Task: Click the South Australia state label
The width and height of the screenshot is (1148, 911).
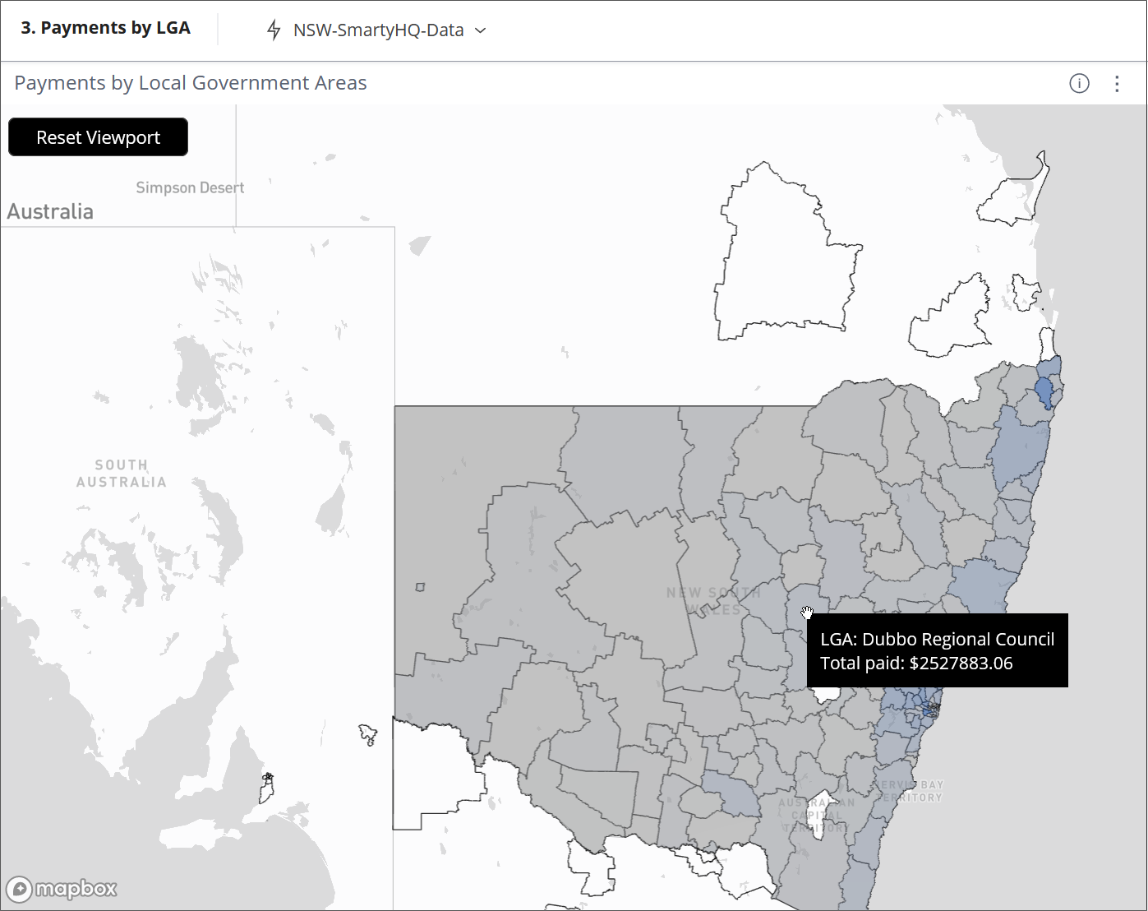Action: pos(122,473)
